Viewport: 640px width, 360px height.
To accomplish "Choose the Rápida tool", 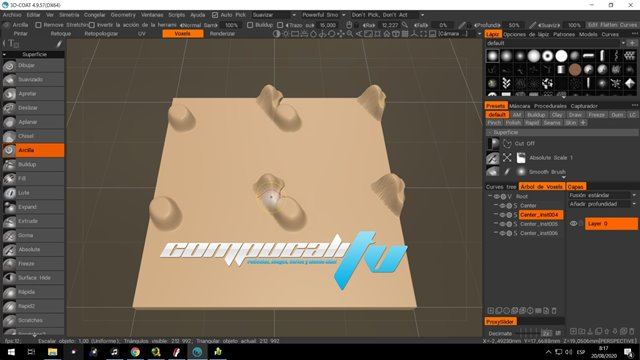I will [x=33, y=292].
